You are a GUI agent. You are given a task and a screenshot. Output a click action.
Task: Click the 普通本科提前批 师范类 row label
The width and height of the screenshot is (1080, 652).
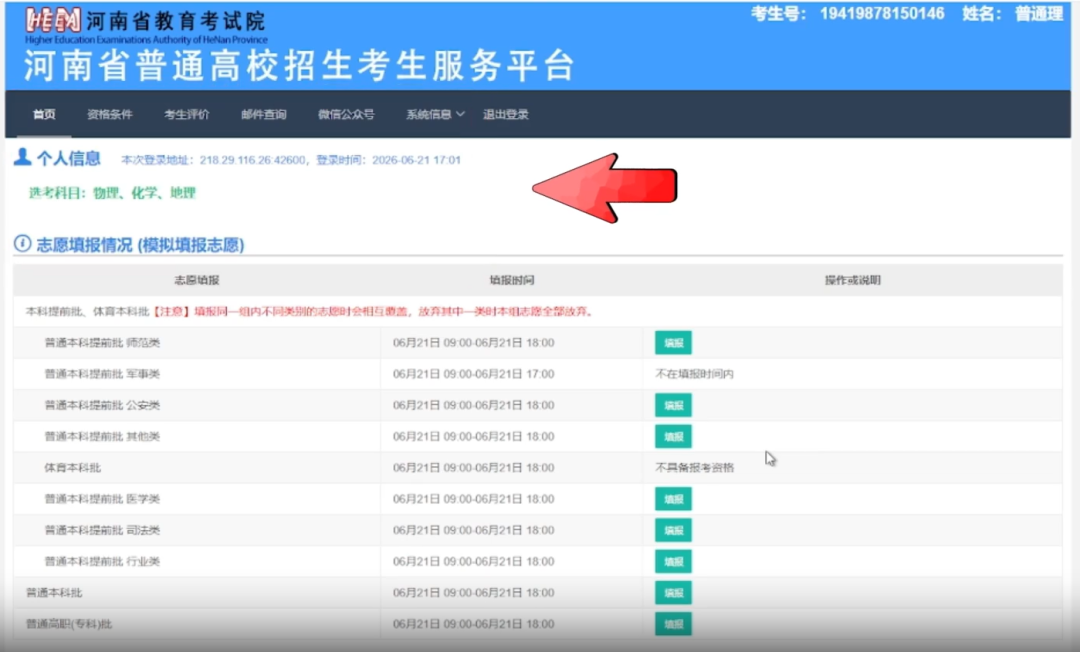click(x=102, y=343)
